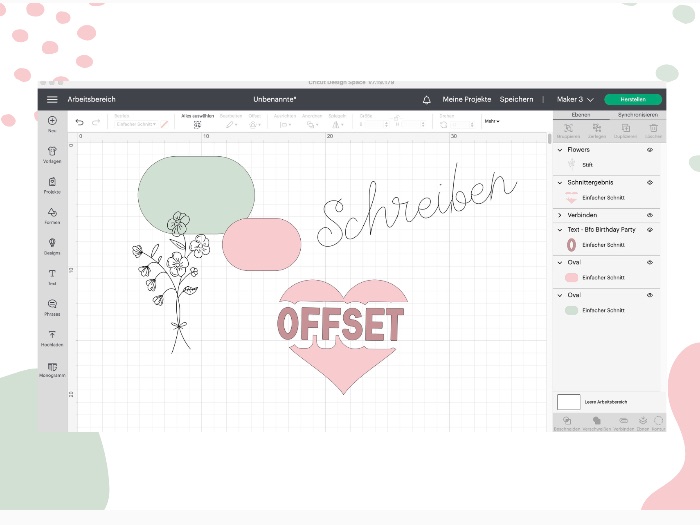The height and width of the screenshot is (525, 700).
Task: Click the undo arrow icon
Action: tap(80, 122)
